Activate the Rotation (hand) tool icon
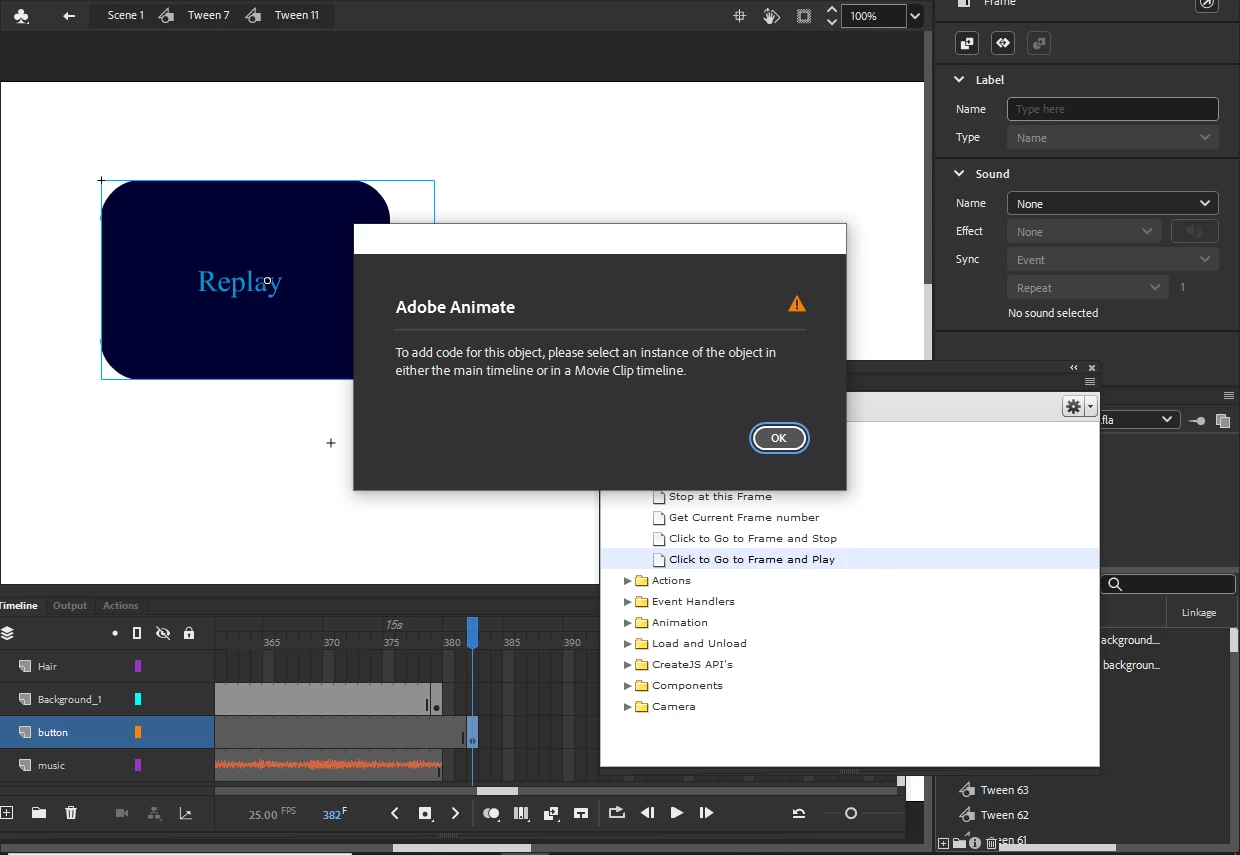Image resolution: width=1240 pixels, height=855 pixels. pos(771,16)
